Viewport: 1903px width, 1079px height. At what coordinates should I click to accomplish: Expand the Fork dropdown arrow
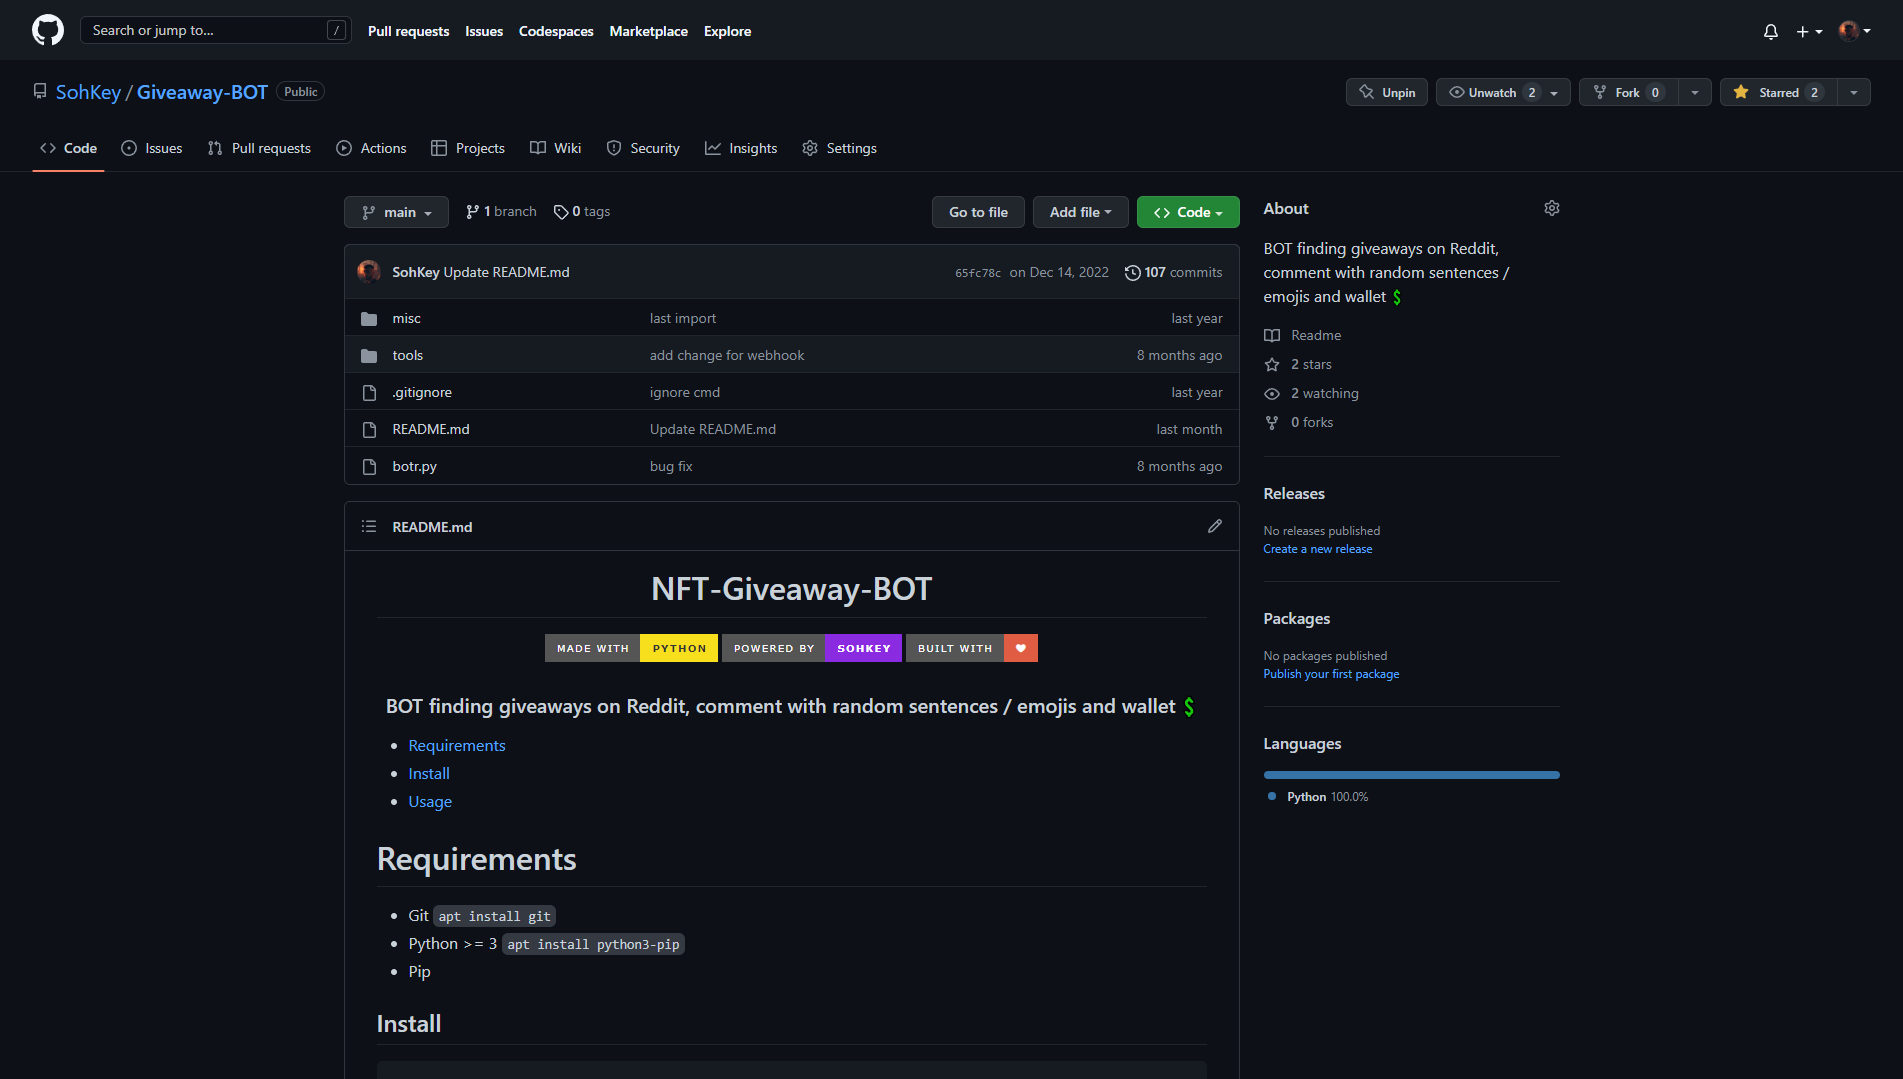1695,92
